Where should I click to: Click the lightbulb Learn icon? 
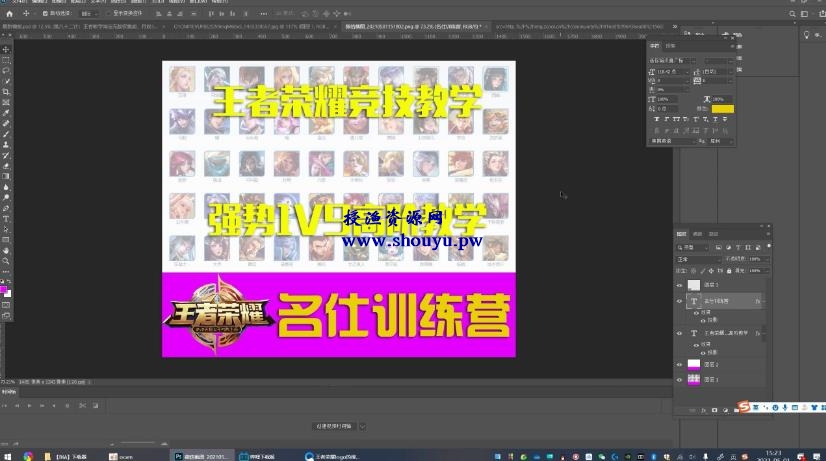point(807,35)
